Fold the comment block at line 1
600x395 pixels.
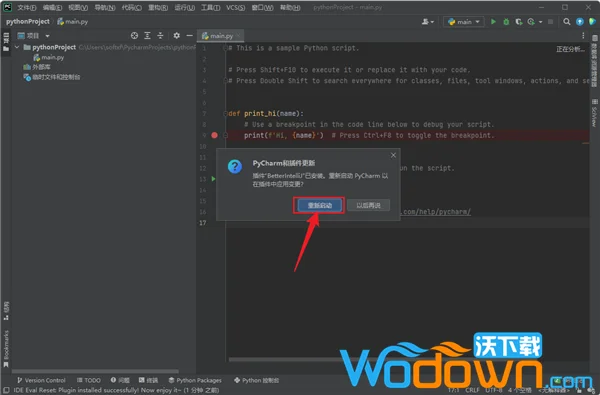(225, 48)
